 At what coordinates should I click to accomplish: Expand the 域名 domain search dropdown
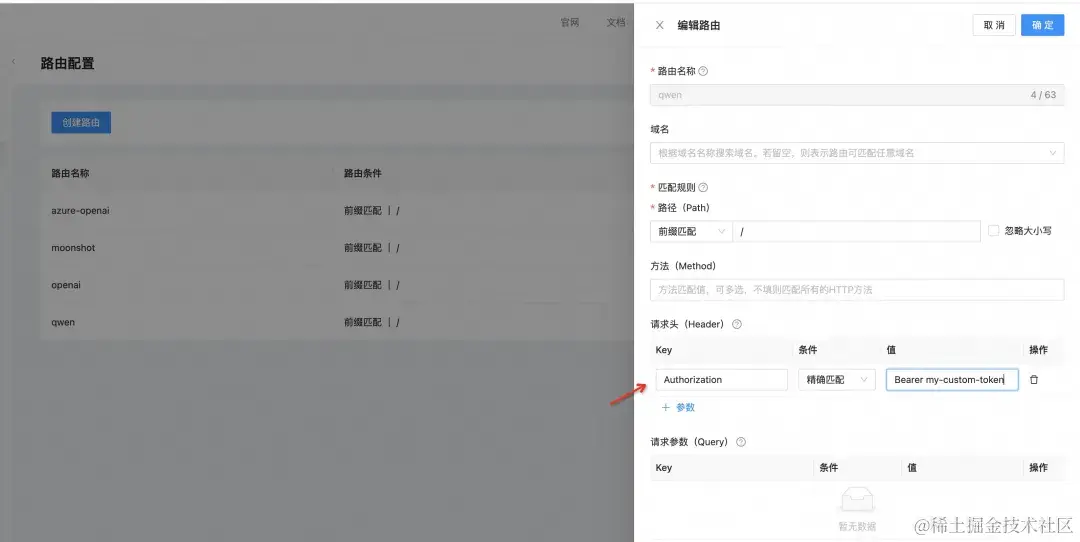pos(857,153)
